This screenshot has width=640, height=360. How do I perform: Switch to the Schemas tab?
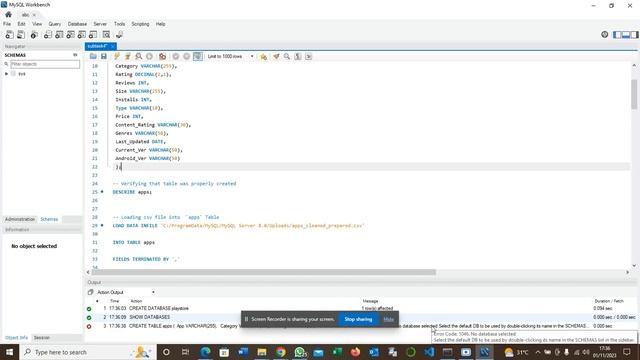tap(49, 219)
